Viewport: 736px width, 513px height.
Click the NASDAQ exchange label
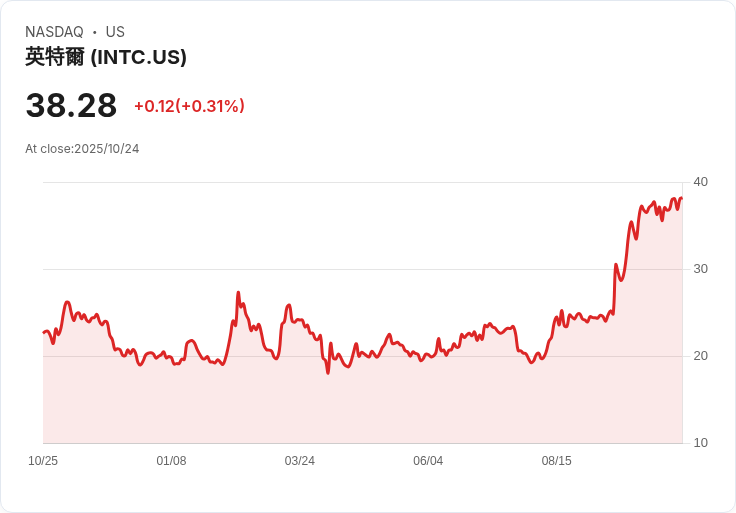coord(54,32)
